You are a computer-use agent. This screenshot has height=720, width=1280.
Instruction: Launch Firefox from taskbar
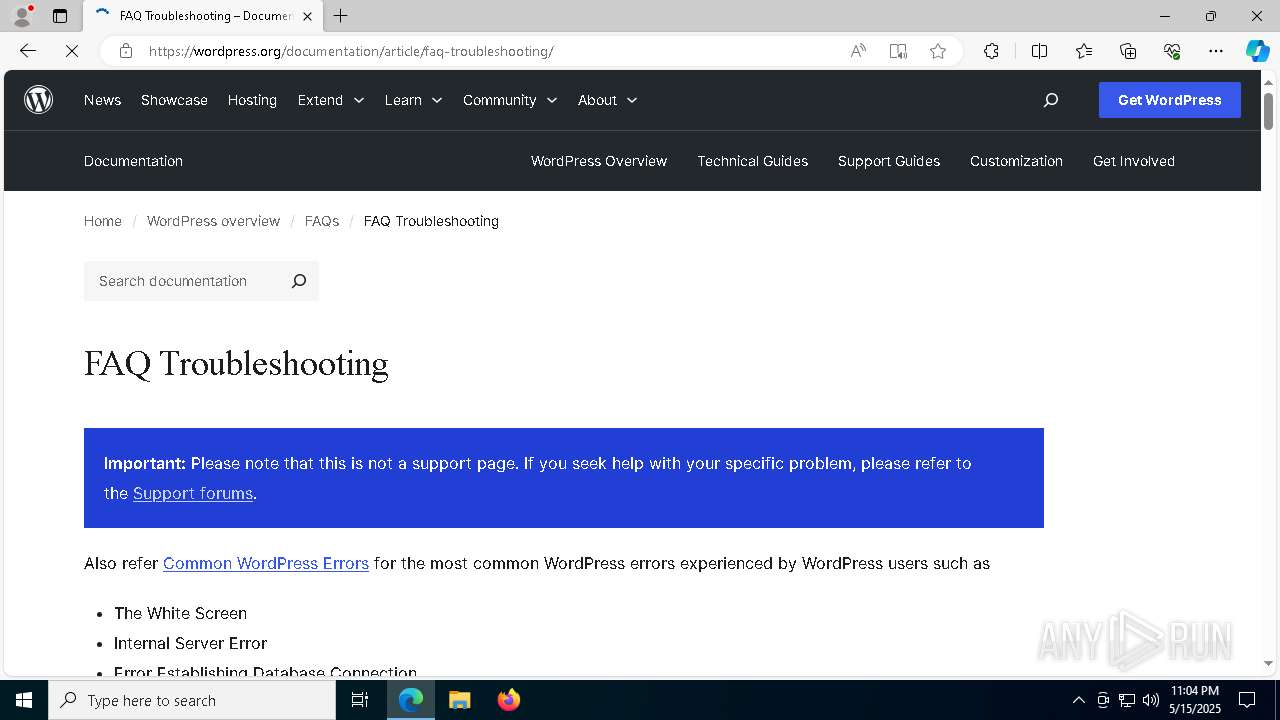(x=508, y=700)
